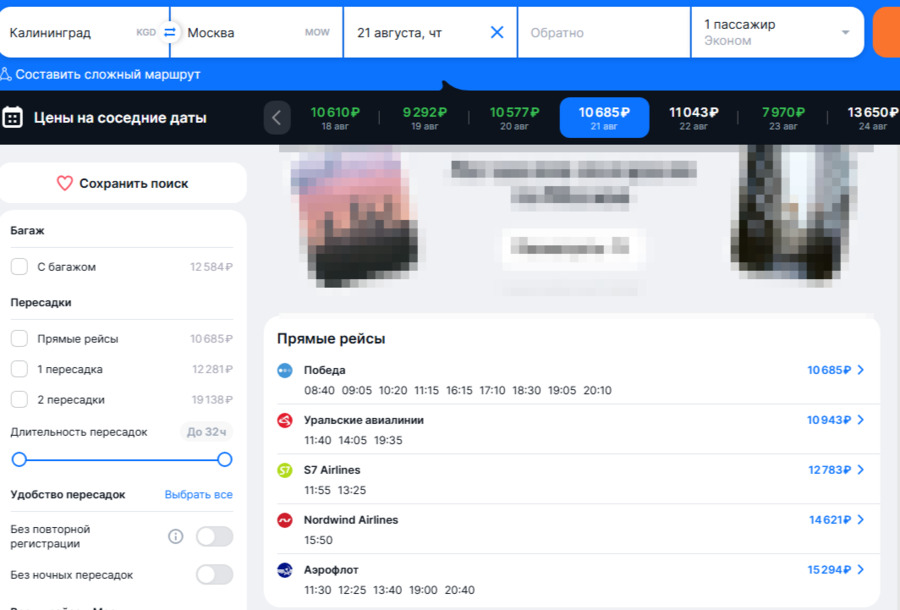The width and height of the screenshot is (900, 610).
Task: Choose the 19 авг date for 9 292₽
Action: coord(424,117)
